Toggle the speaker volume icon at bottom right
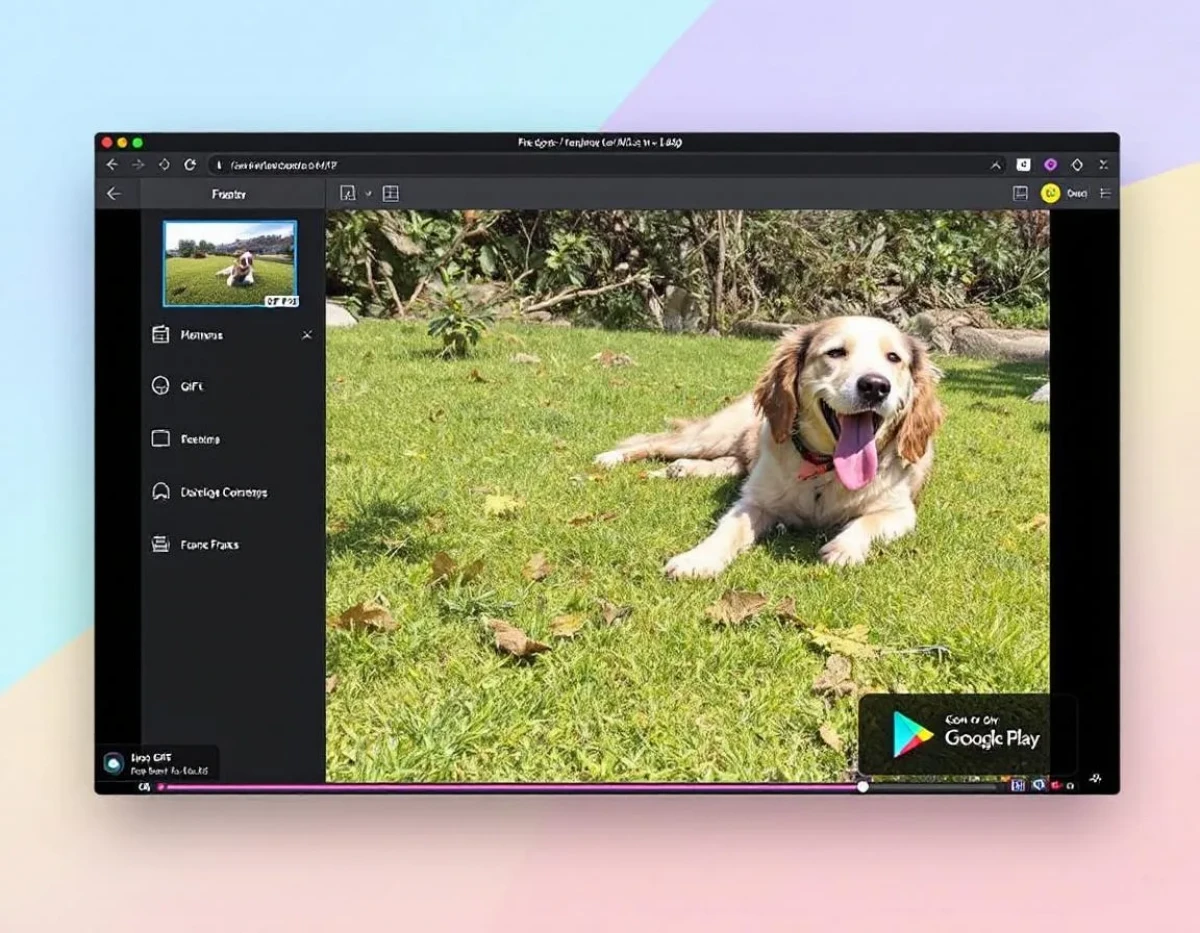The width and height of the screenshot is (1200, 933). (x=1039, y=786)
